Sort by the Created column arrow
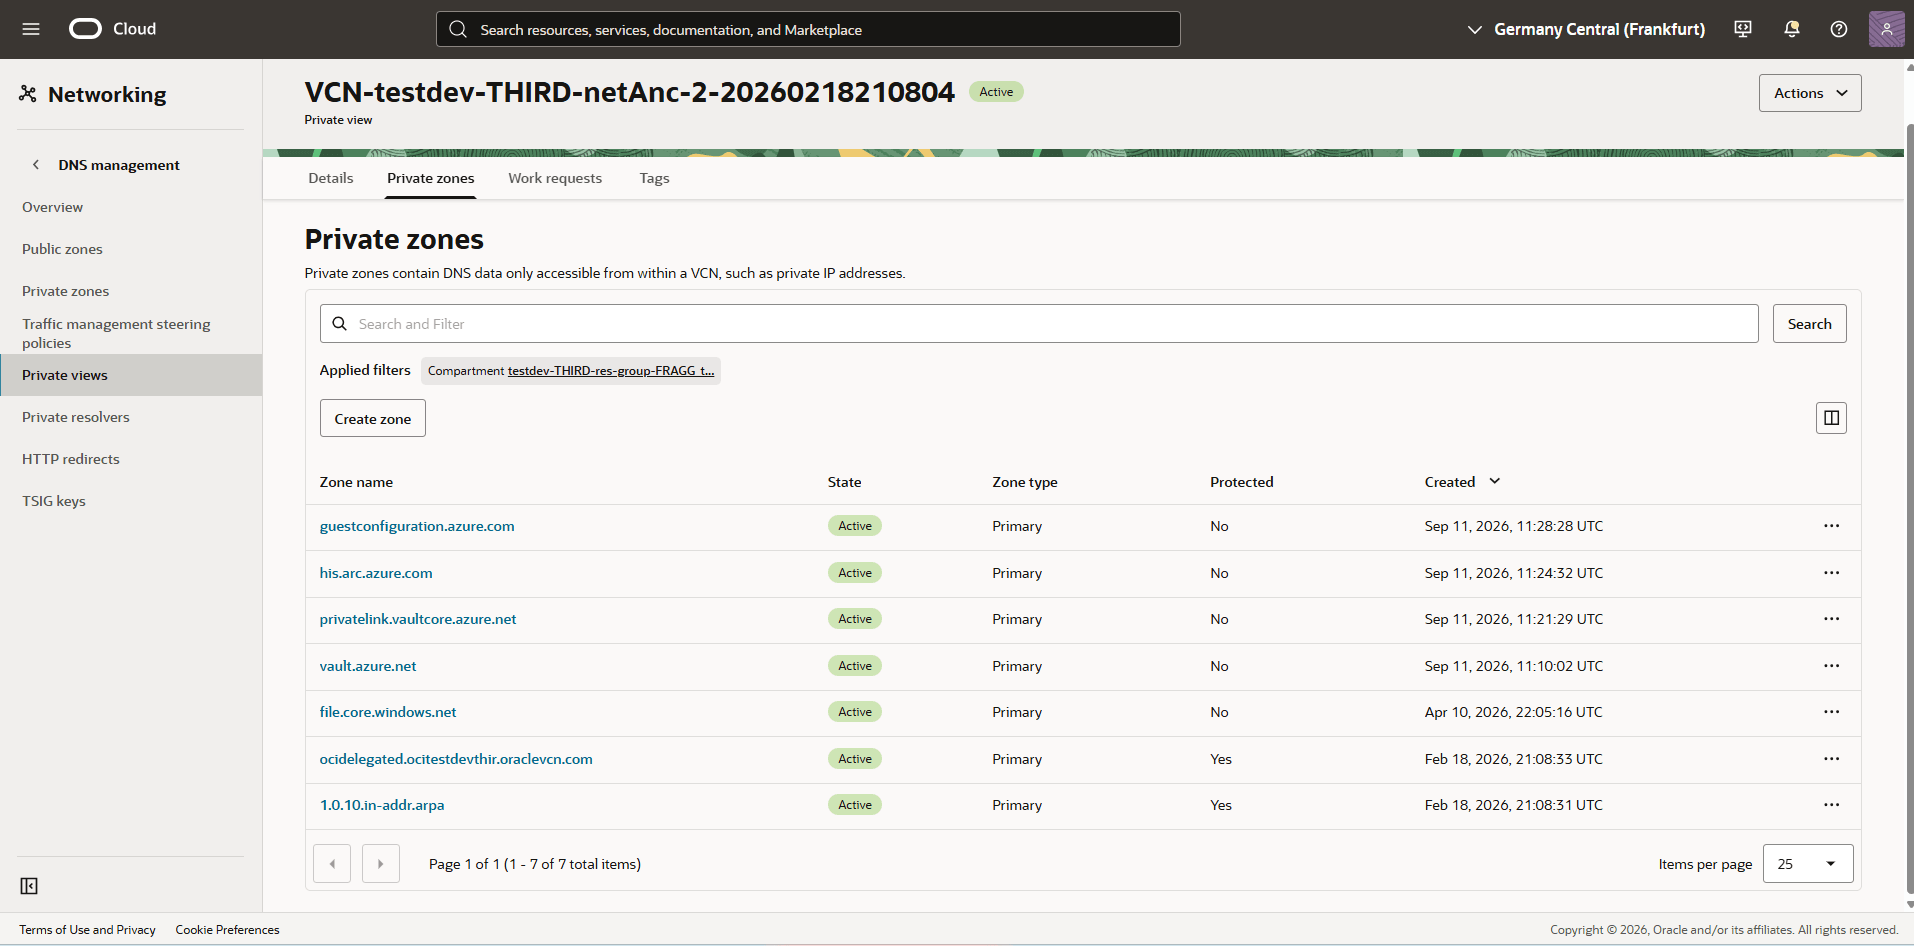 point(1495,482)
